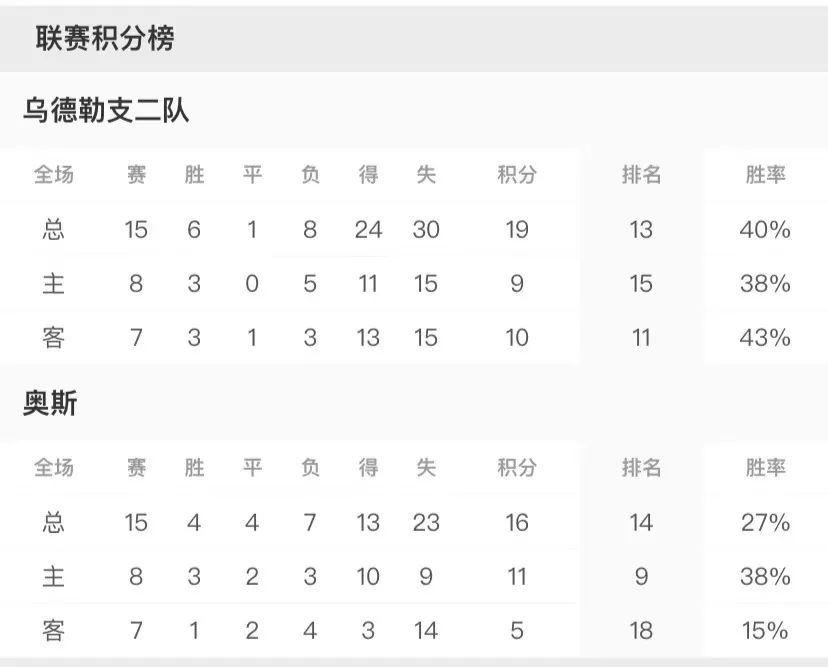Click 乌德勒支二队 total points value 19

tap(516, 230)
